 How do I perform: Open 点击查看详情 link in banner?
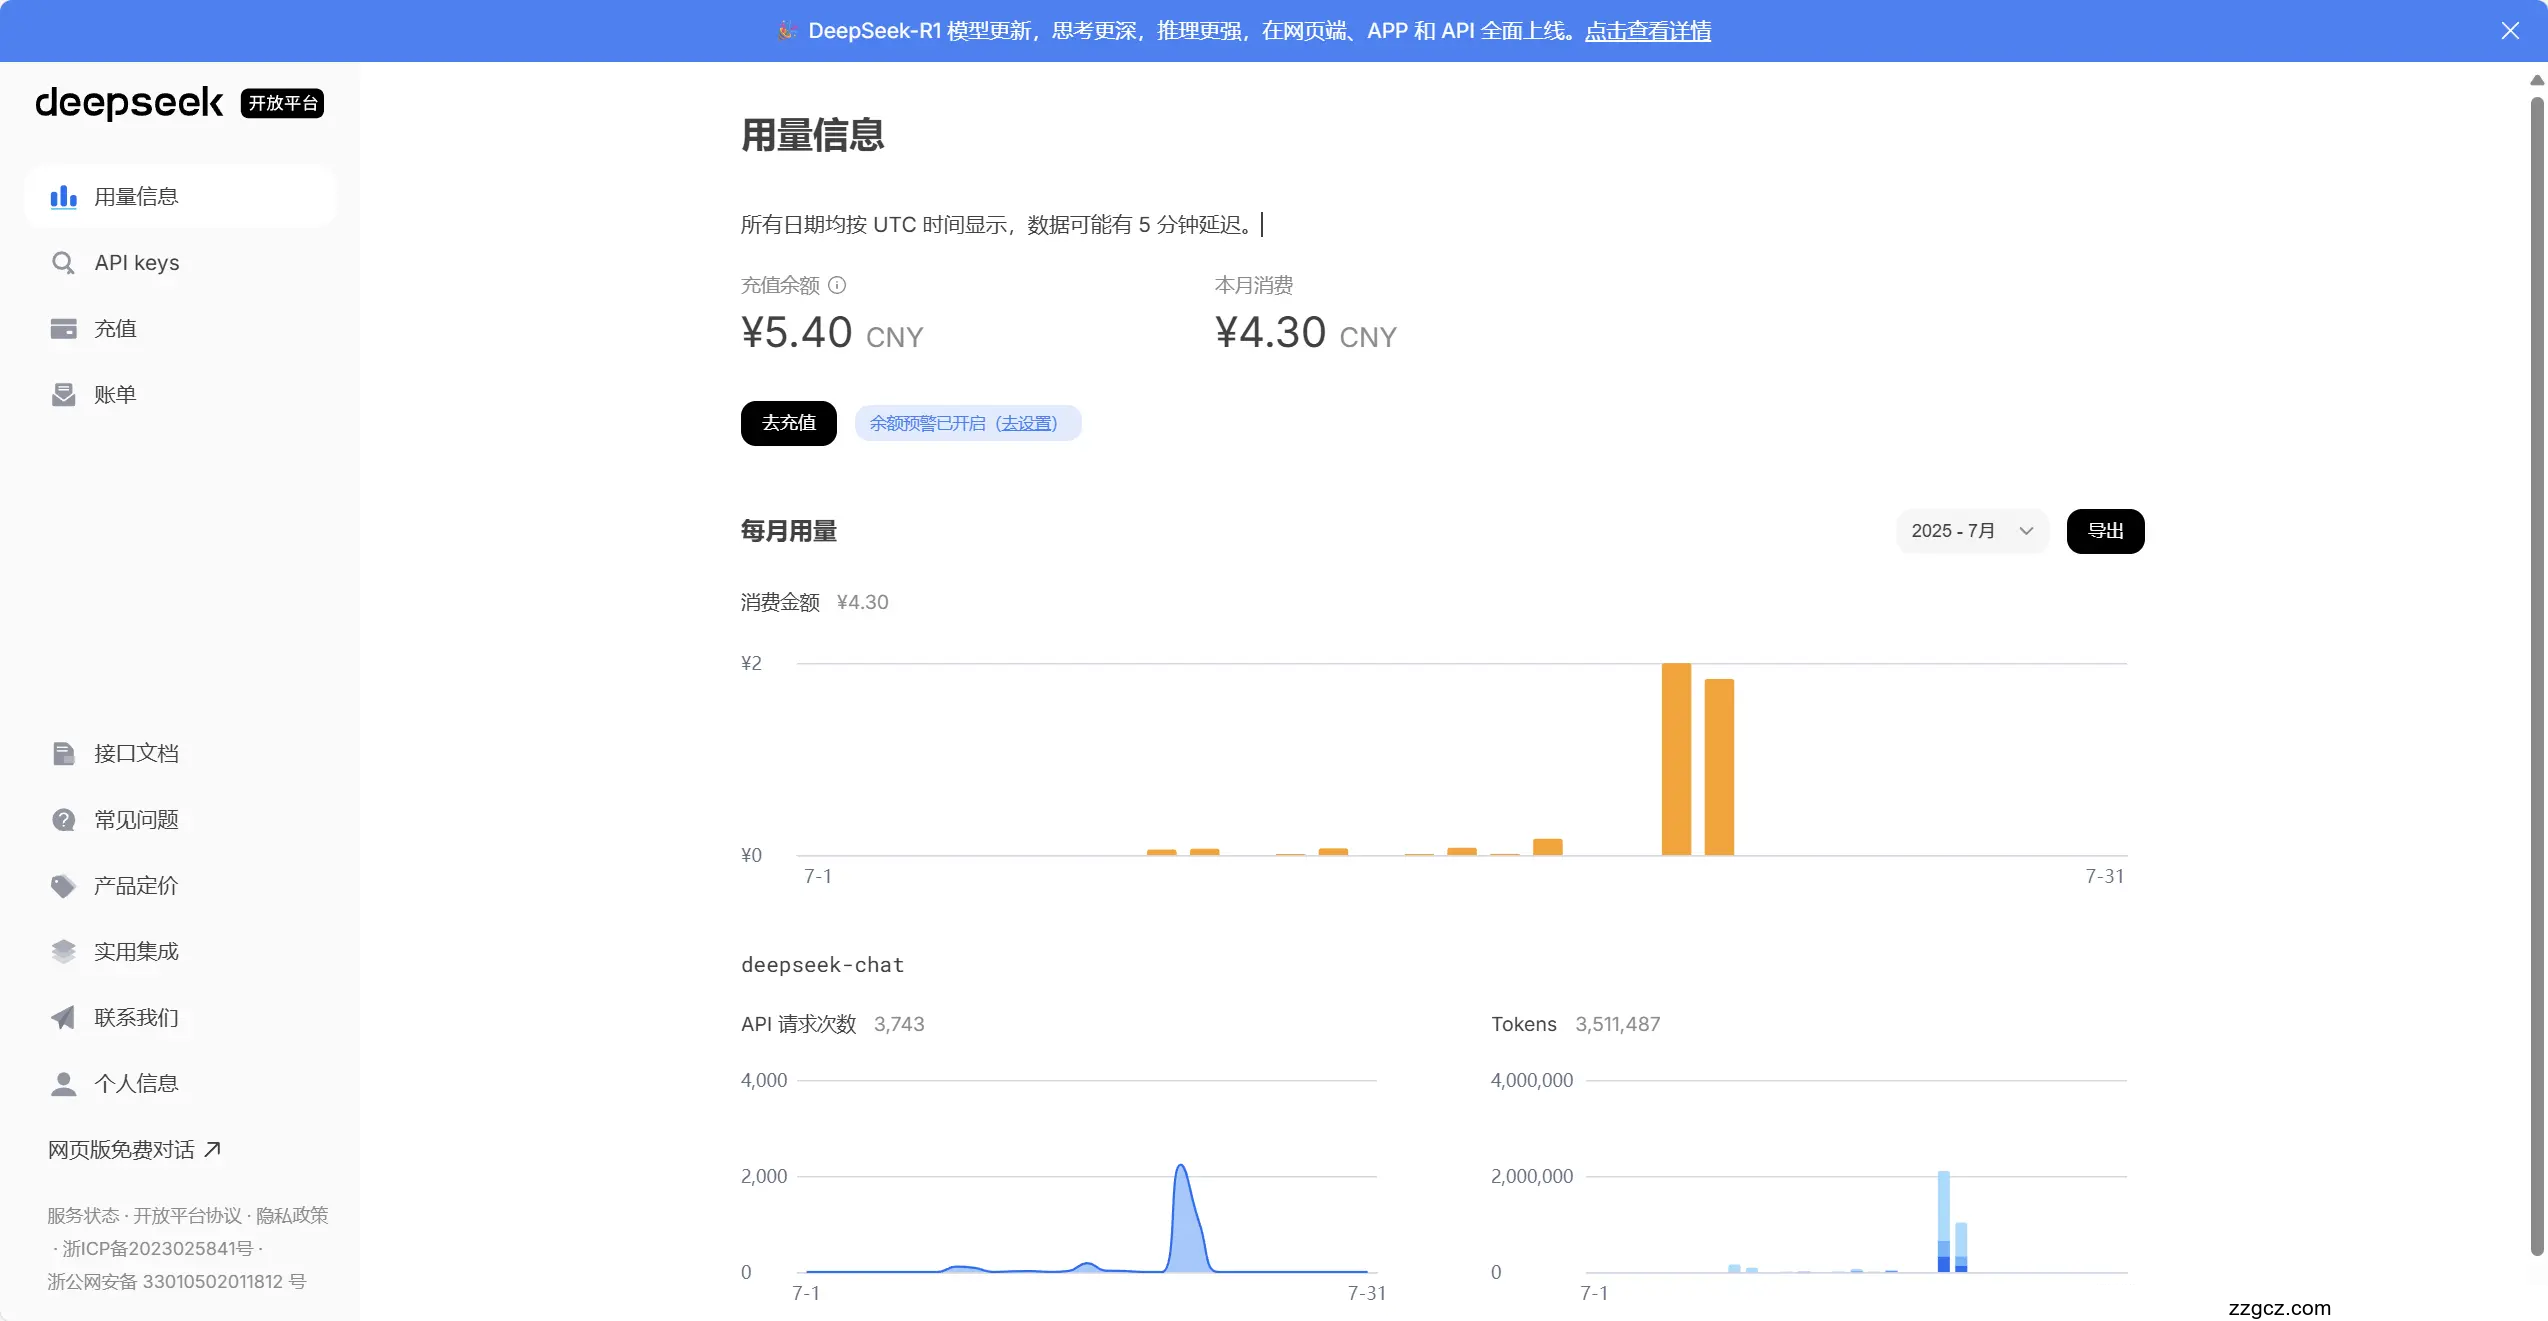click(x=1648, y=31)
